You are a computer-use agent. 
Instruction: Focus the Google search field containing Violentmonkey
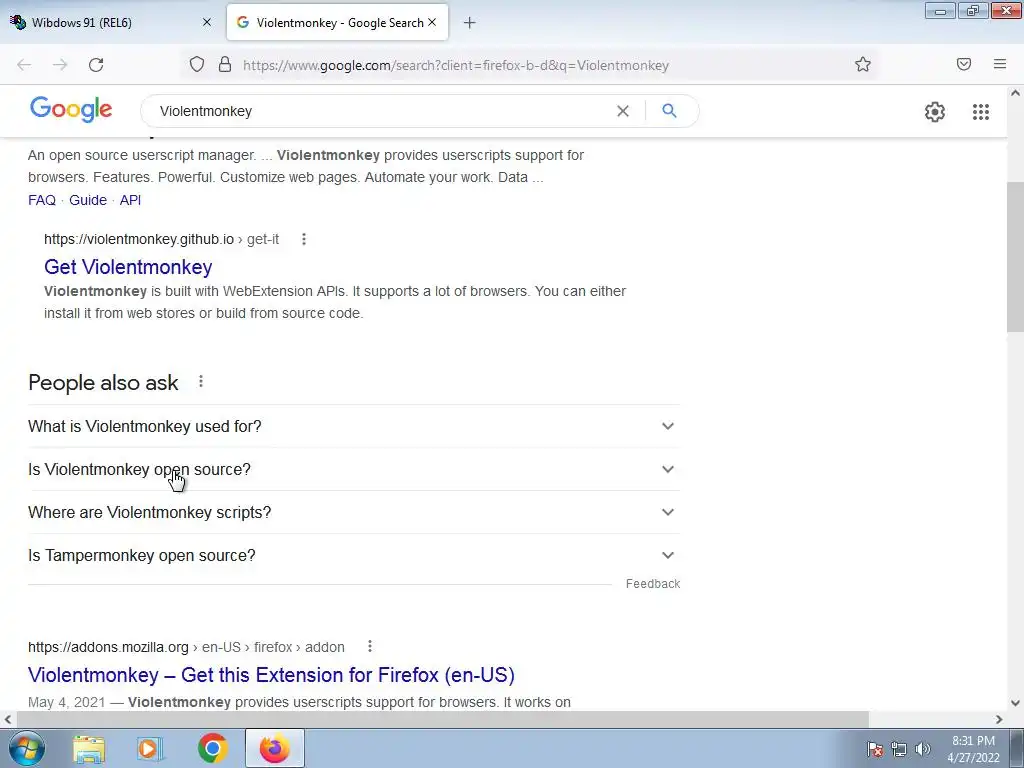382,111
